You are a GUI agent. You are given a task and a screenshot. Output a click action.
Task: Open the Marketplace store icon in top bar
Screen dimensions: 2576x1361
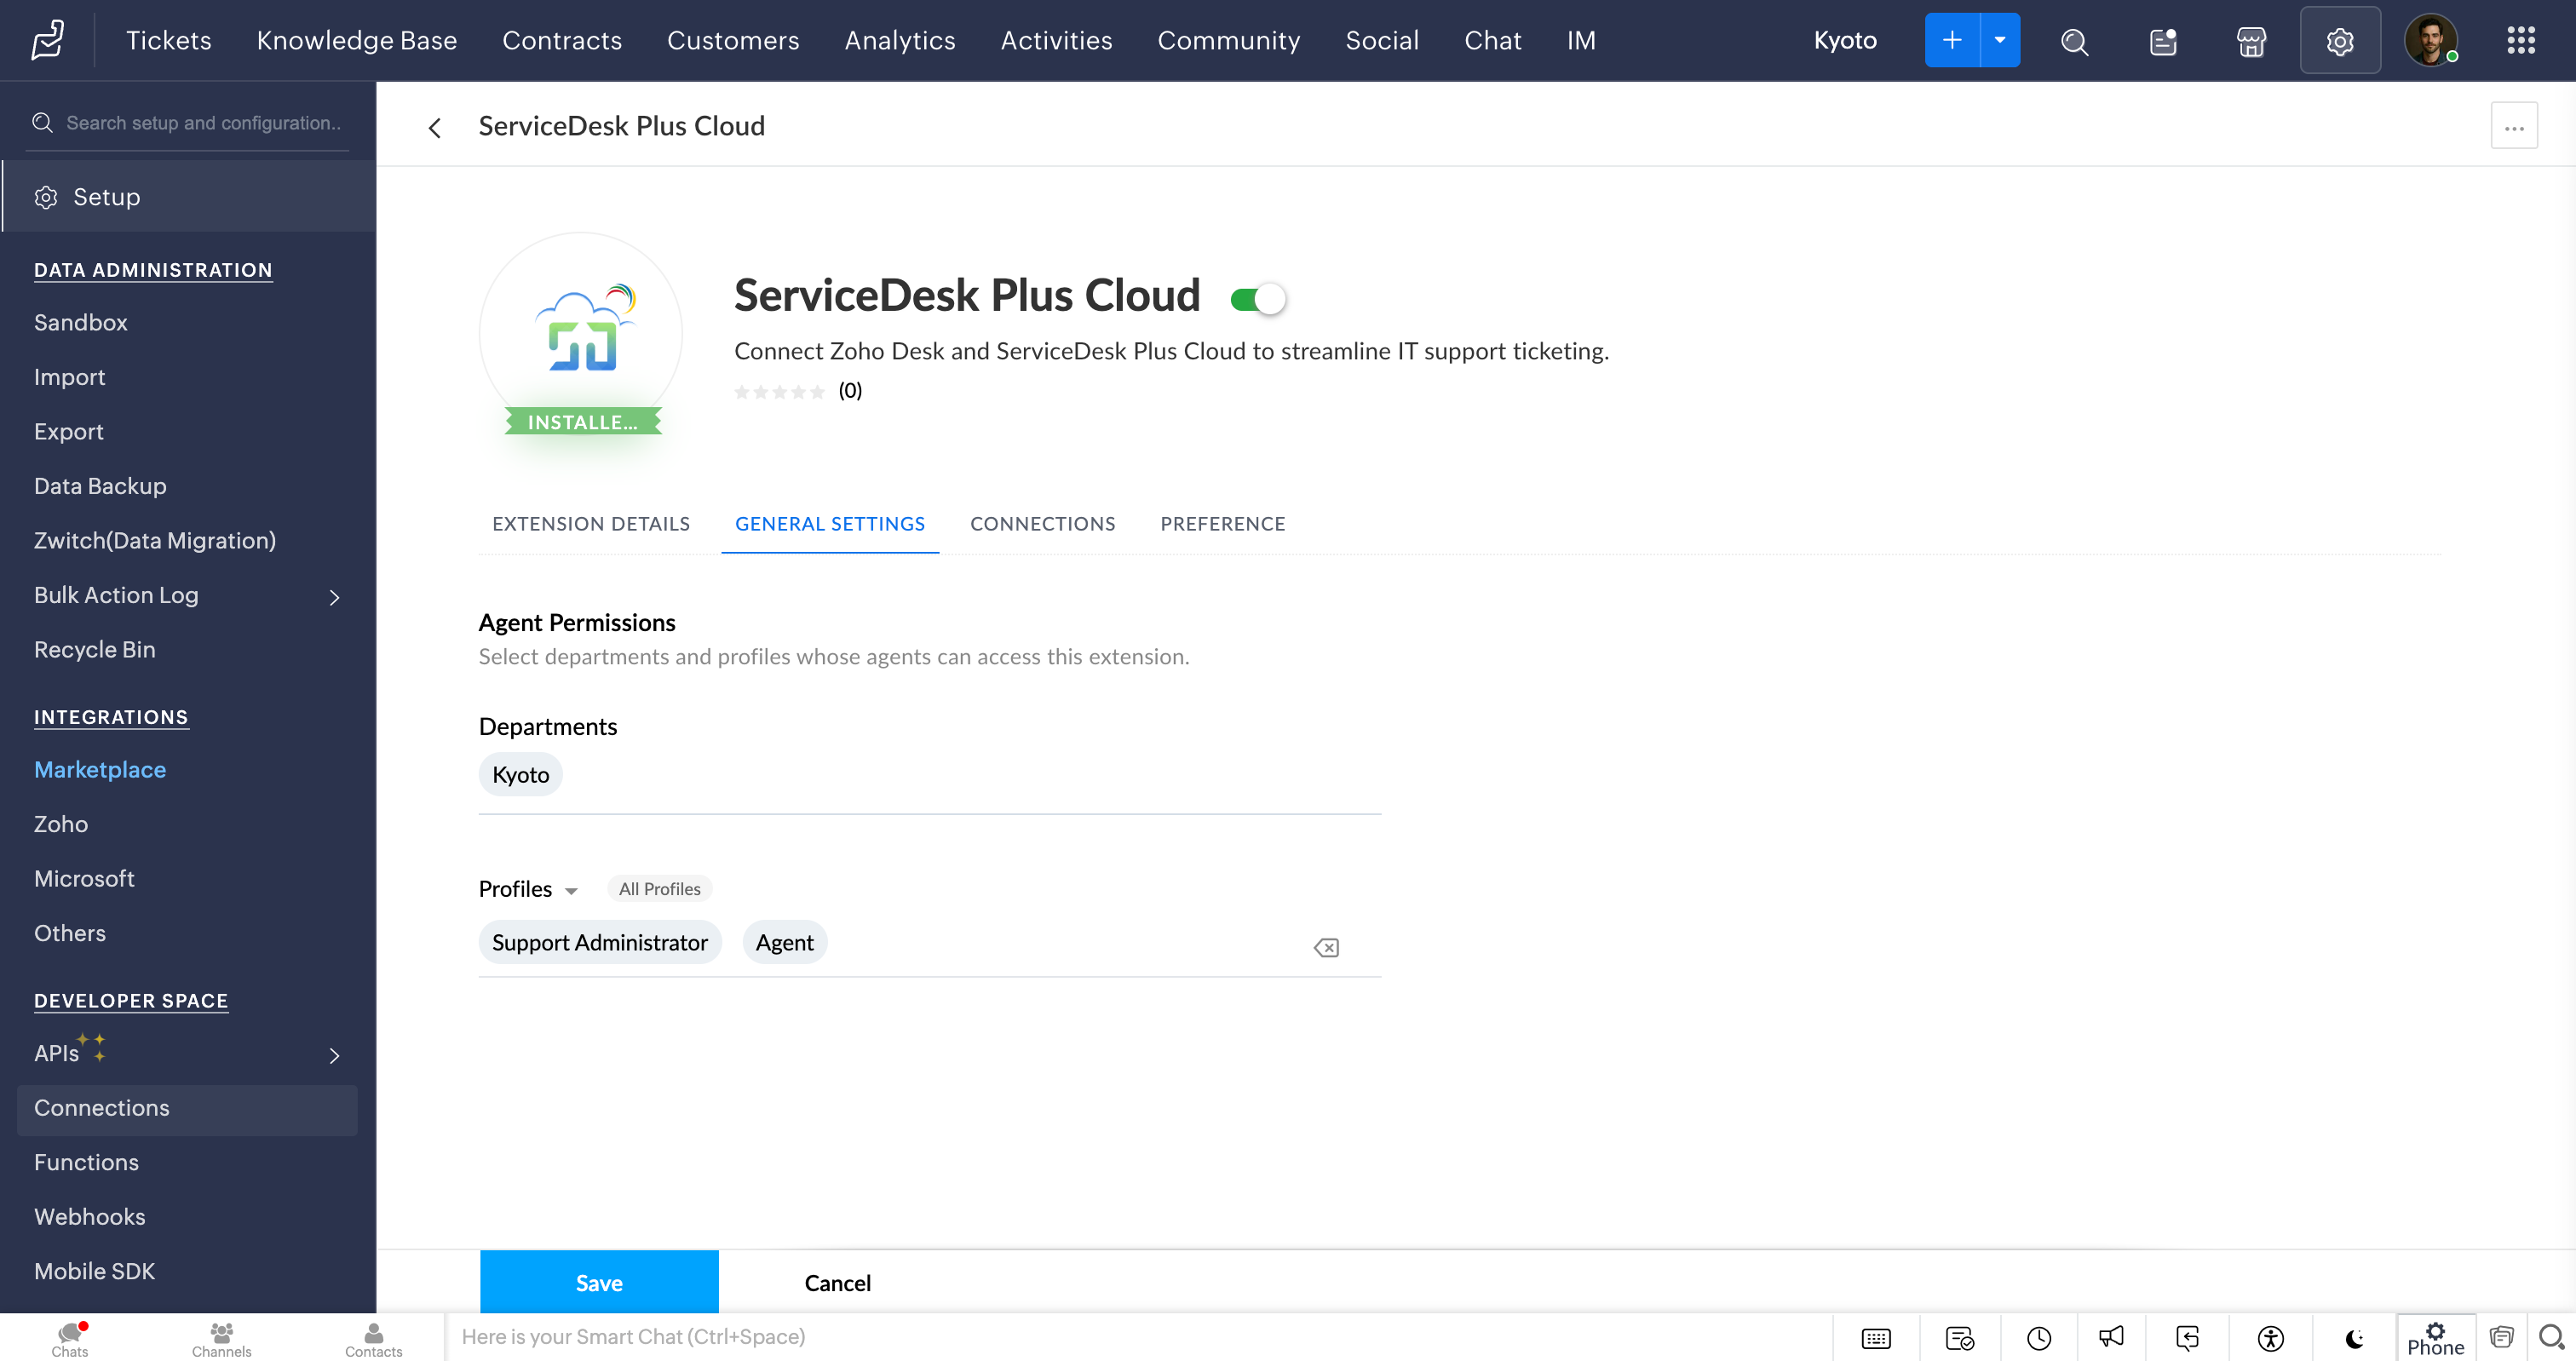pos(2251,41)
